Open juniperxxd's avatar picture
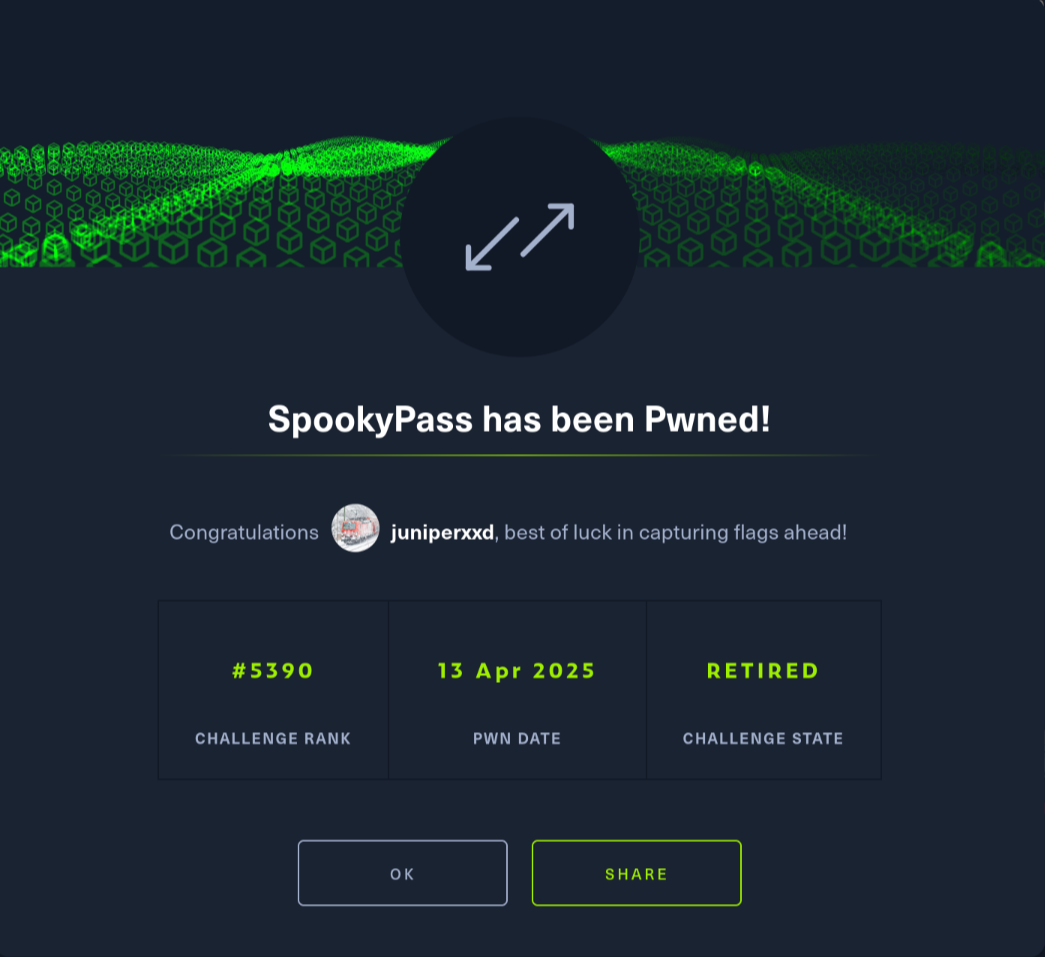Screen dimensions: 1045x957 (355, 528)
